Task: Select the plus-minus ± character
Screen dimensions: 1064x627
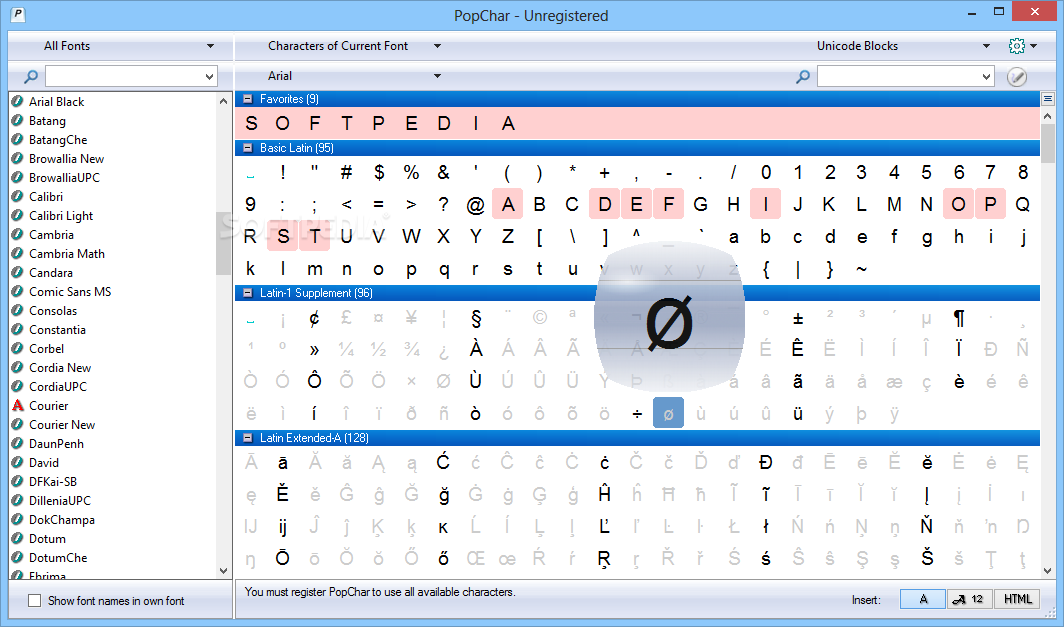Action: (798, 318)
